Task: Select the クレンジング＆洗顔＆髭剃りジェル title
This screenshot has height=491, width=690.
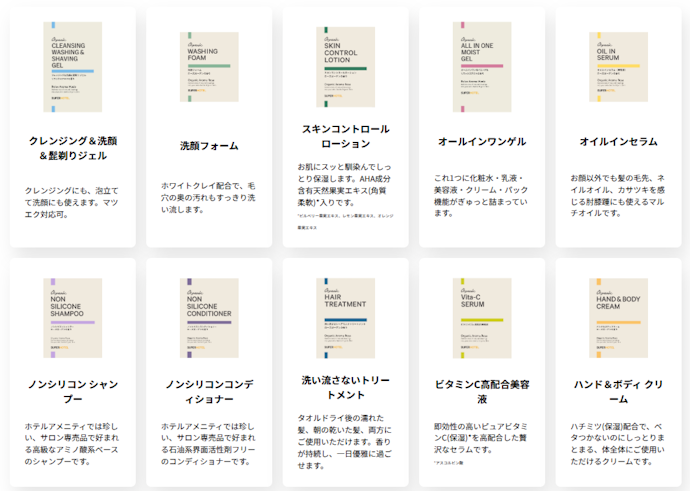Action: tap(73, 148)
